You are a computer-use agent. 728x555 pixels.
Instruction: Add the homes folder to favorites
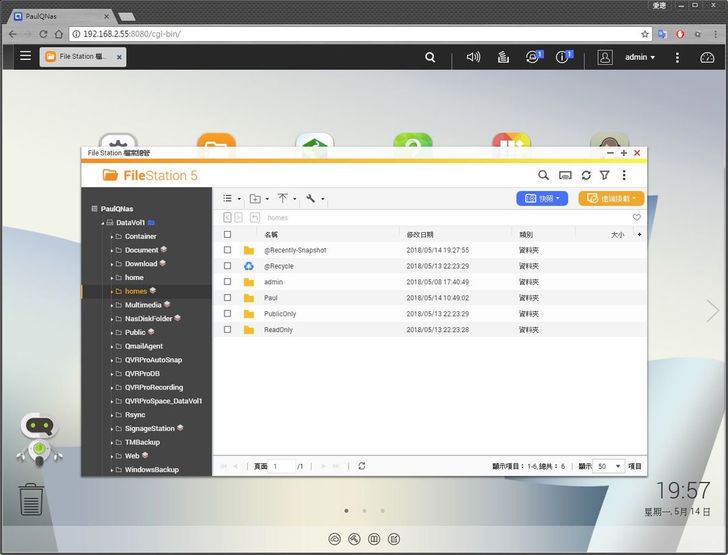(x=636, y=217)
